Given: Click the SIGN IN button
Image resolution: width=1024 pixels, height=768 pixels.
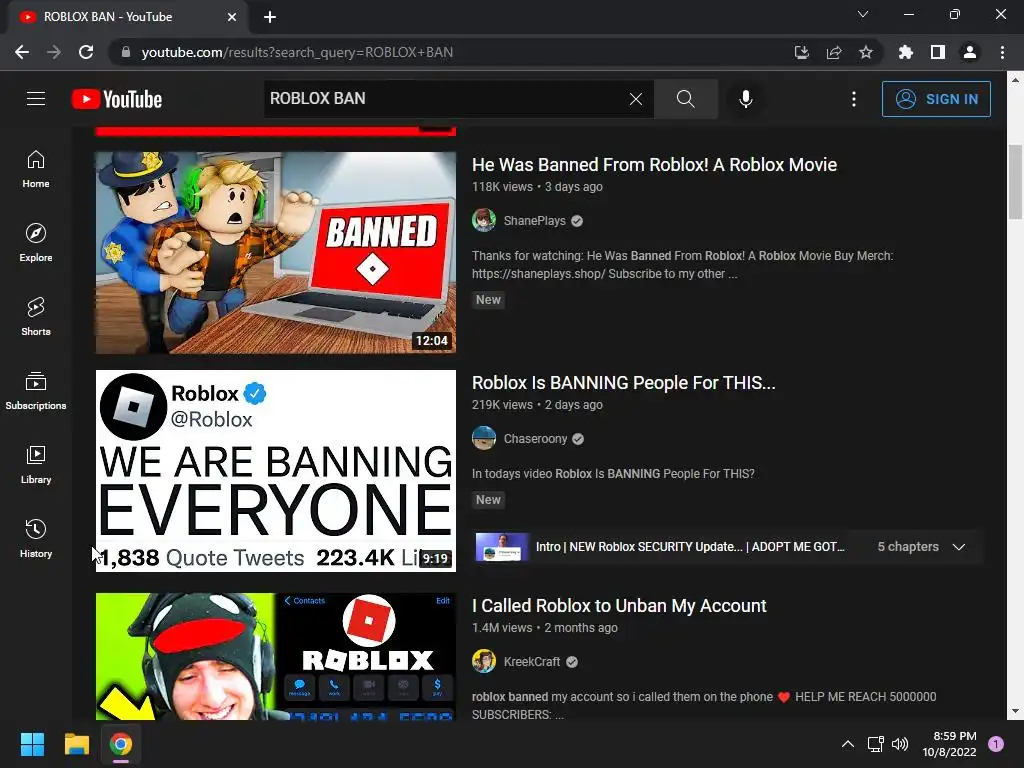Looking at the screenshot, I should [x=936, y=99].
